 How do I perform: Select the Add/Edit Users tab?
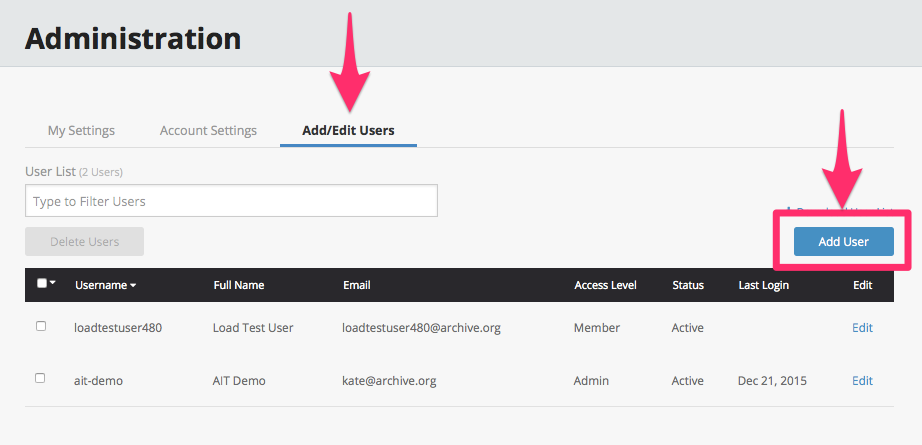click(x=348, y=130)
